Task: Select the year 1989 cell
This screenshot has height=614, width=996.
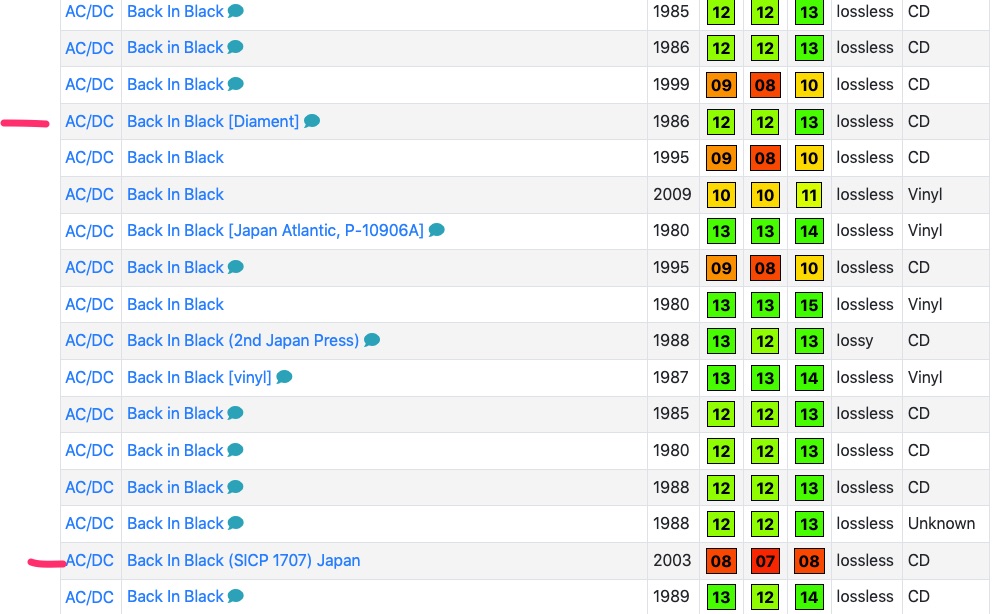Action: [671, 596]
